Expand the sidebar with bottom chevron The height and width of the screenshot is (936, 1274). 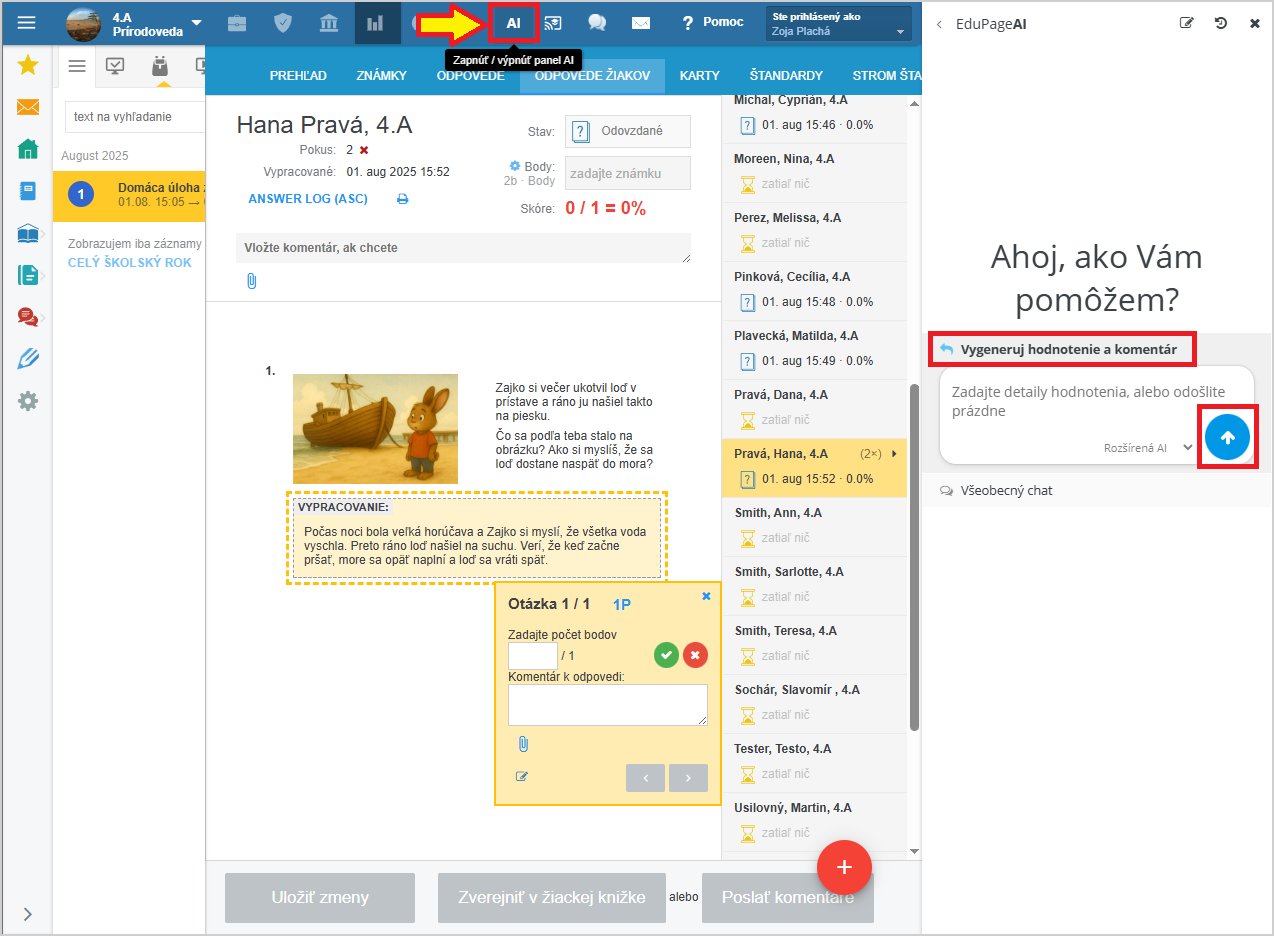click(27, 914)
